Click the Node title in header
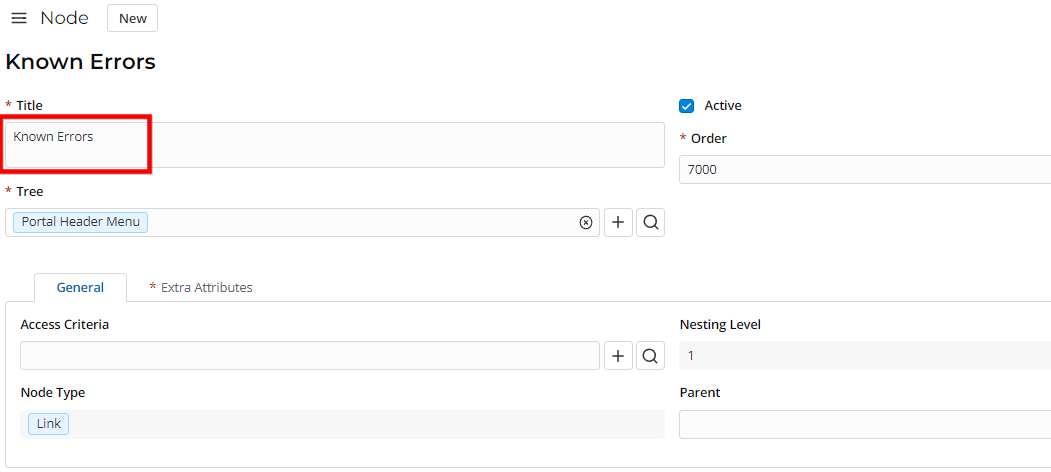The height and width of the screenshot is (472, 1051). [x=64, y=18]
